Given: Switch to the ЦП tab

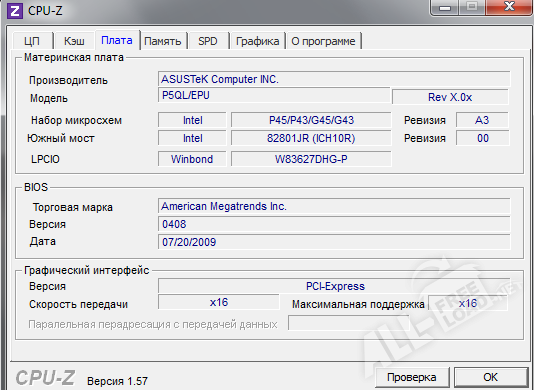Looking at the screenshot, I should 32,41.
